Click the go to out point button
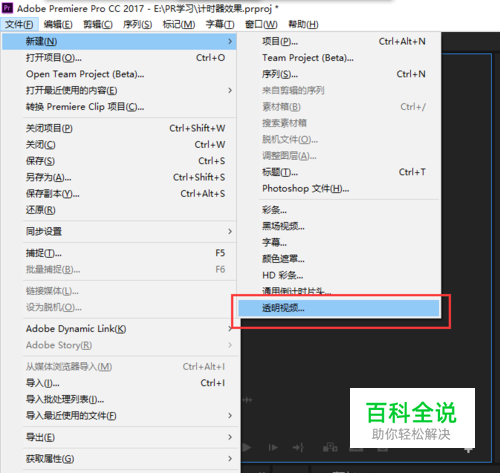500x473 pixels. click(298, 447)
